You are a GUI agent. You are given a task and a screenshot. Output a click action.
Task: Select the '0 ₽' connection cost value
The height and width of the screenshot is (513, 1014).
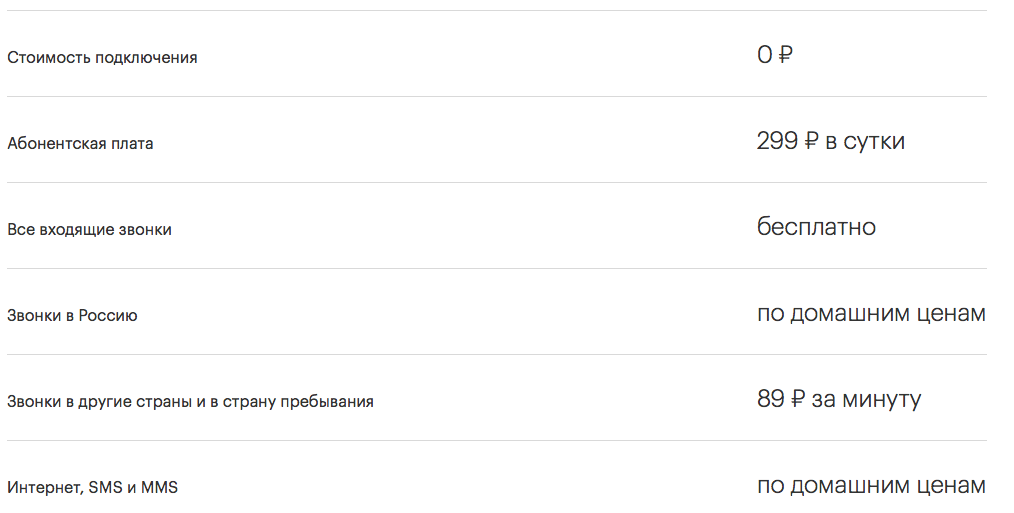click(775, 55)
